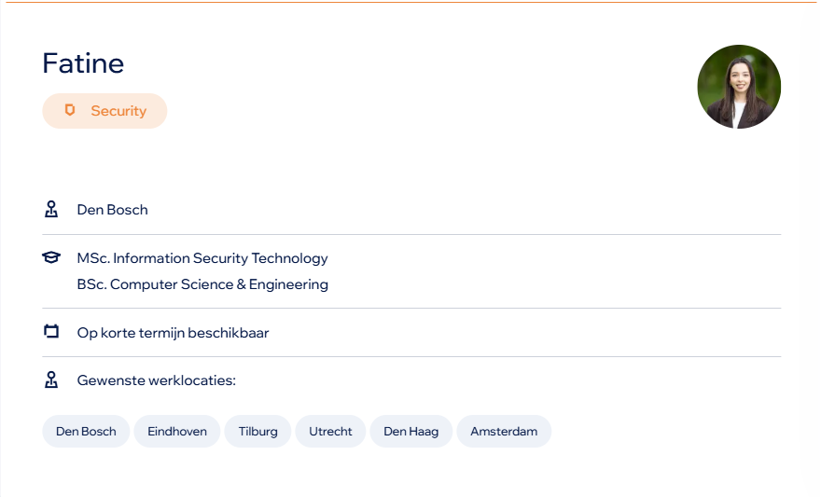Click the shield icon in Security badge
The width and height of the screenshot is (820, 497).
(70, 110)
